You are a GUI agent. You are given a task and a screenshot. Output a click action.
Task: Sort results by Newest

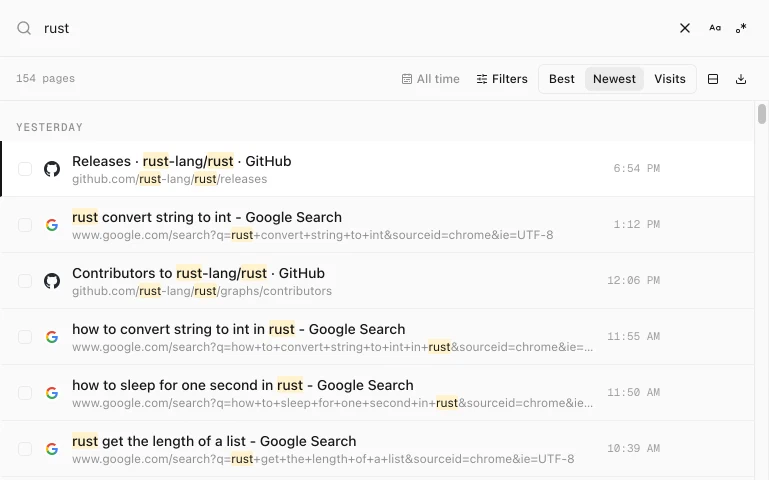[614, 79]
